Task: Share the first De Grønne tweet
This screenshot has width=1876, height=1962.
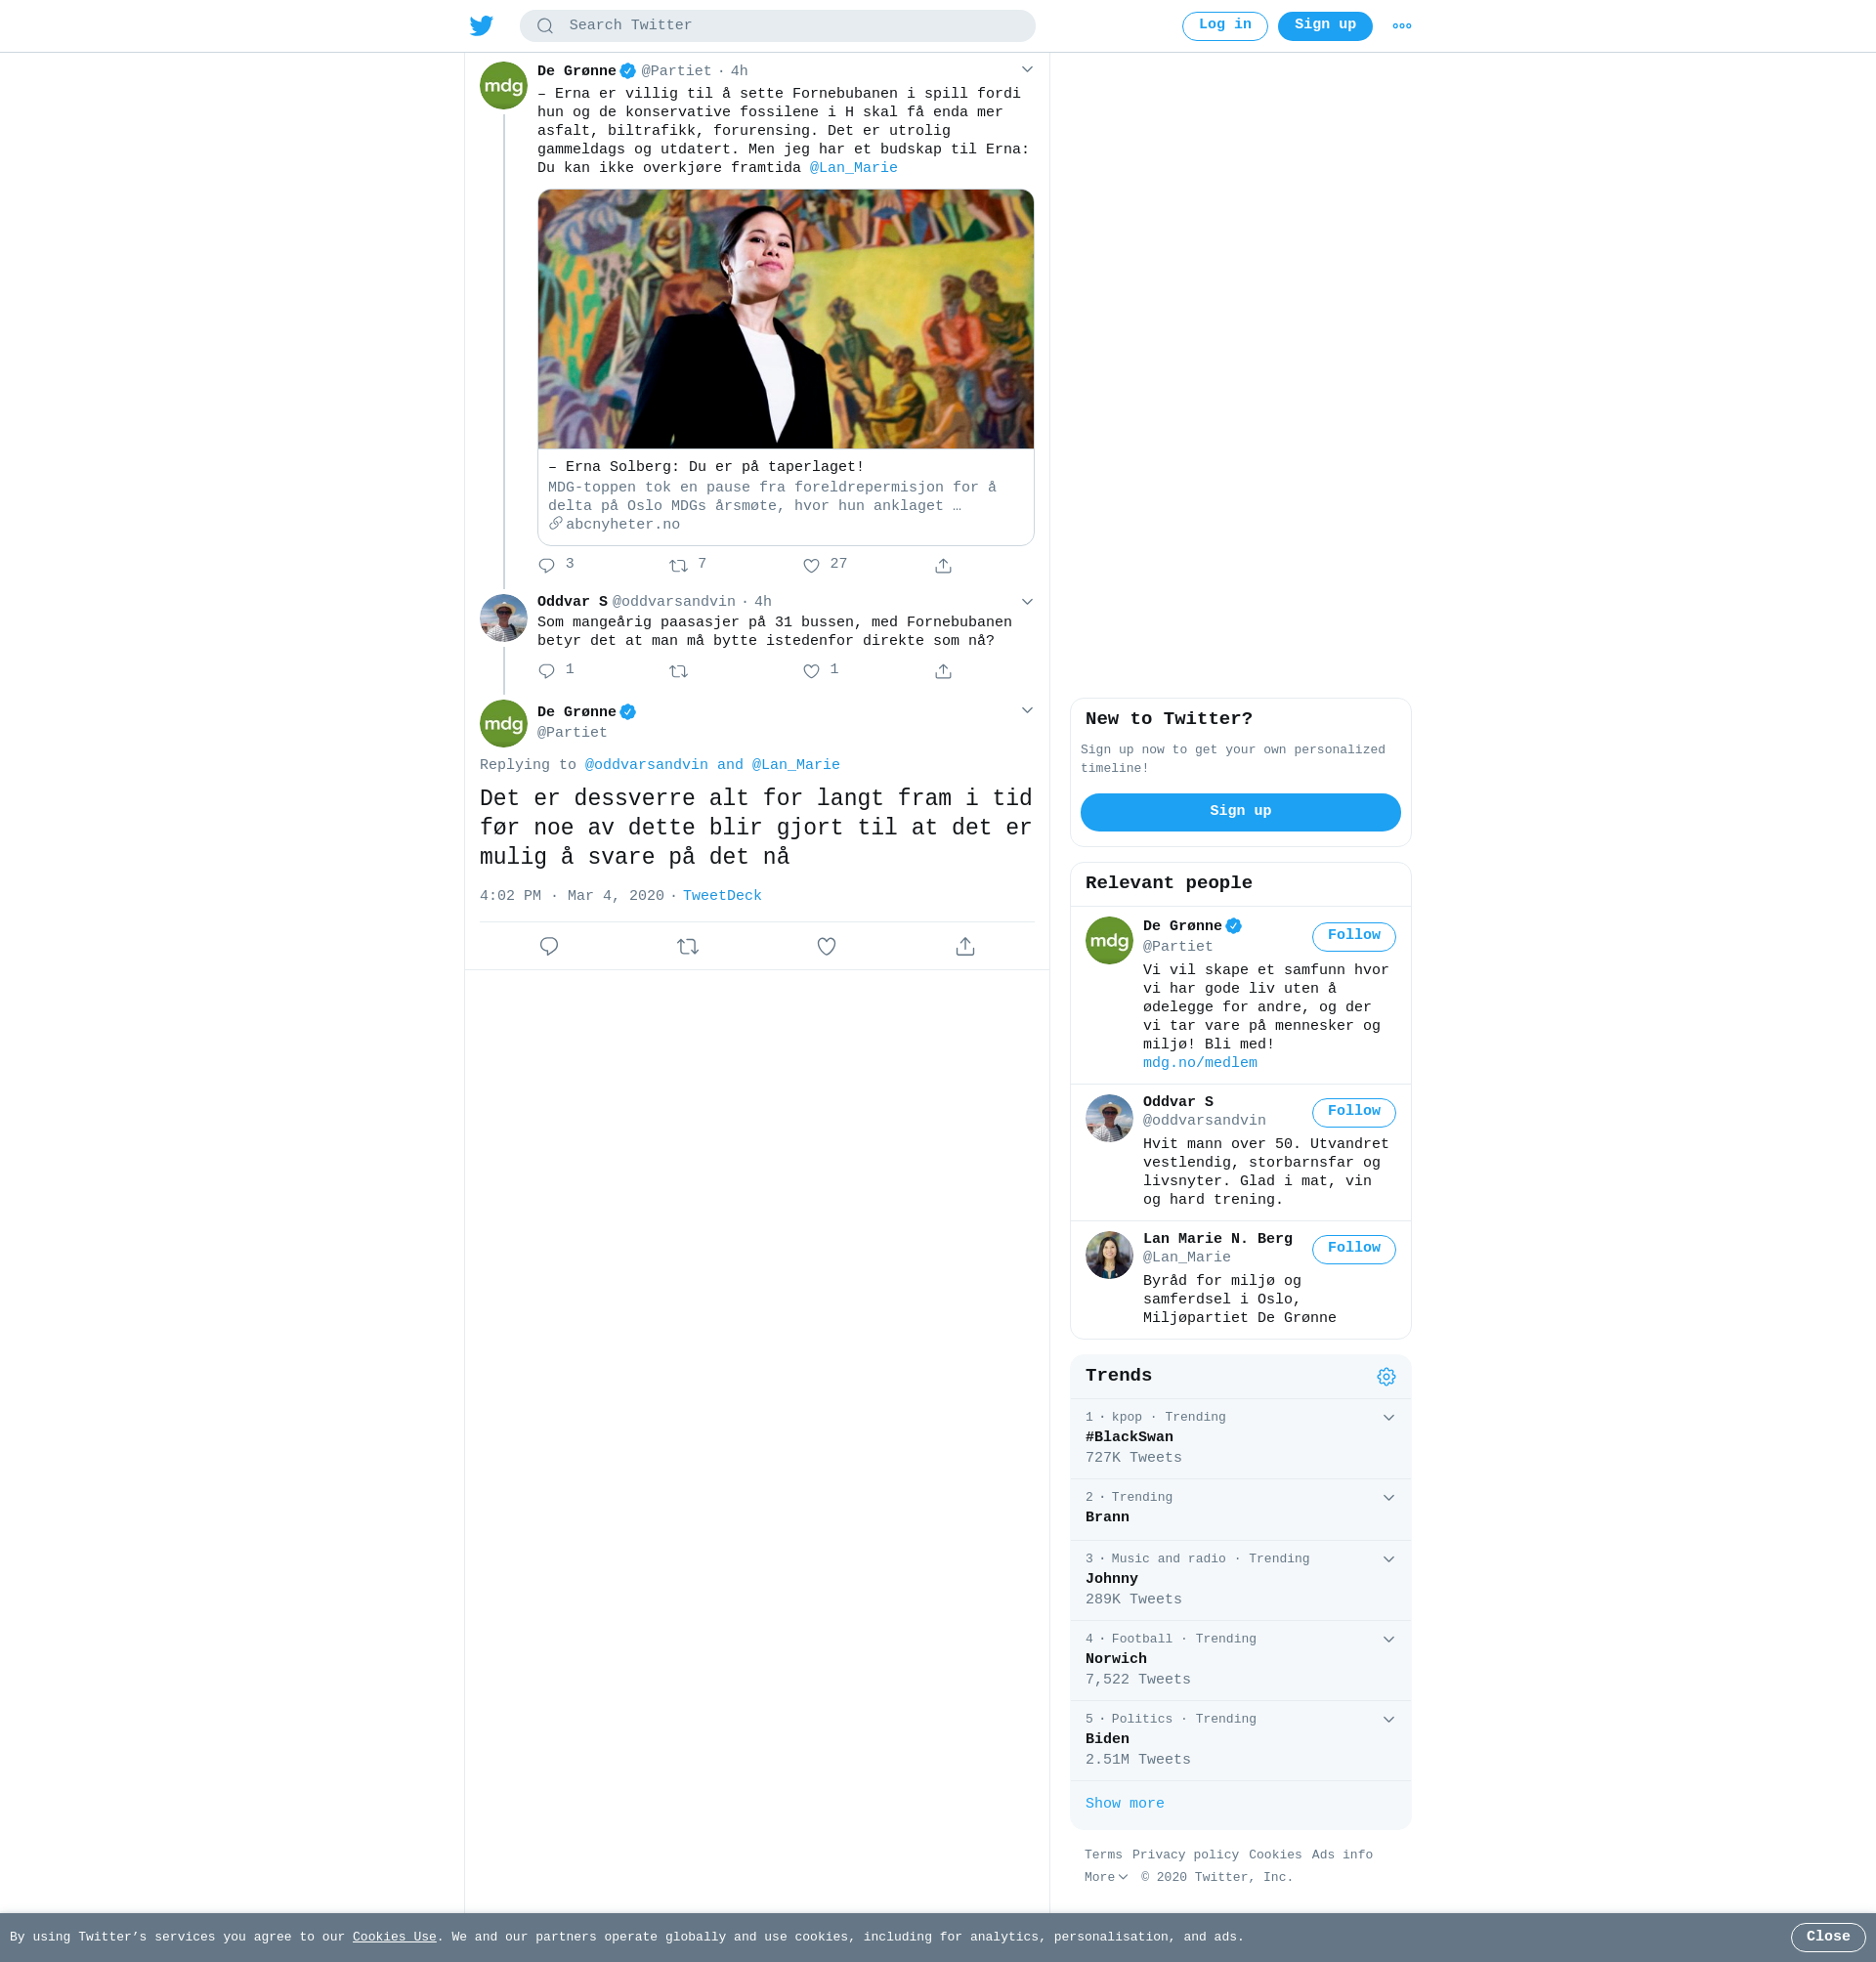Action: 943,566
